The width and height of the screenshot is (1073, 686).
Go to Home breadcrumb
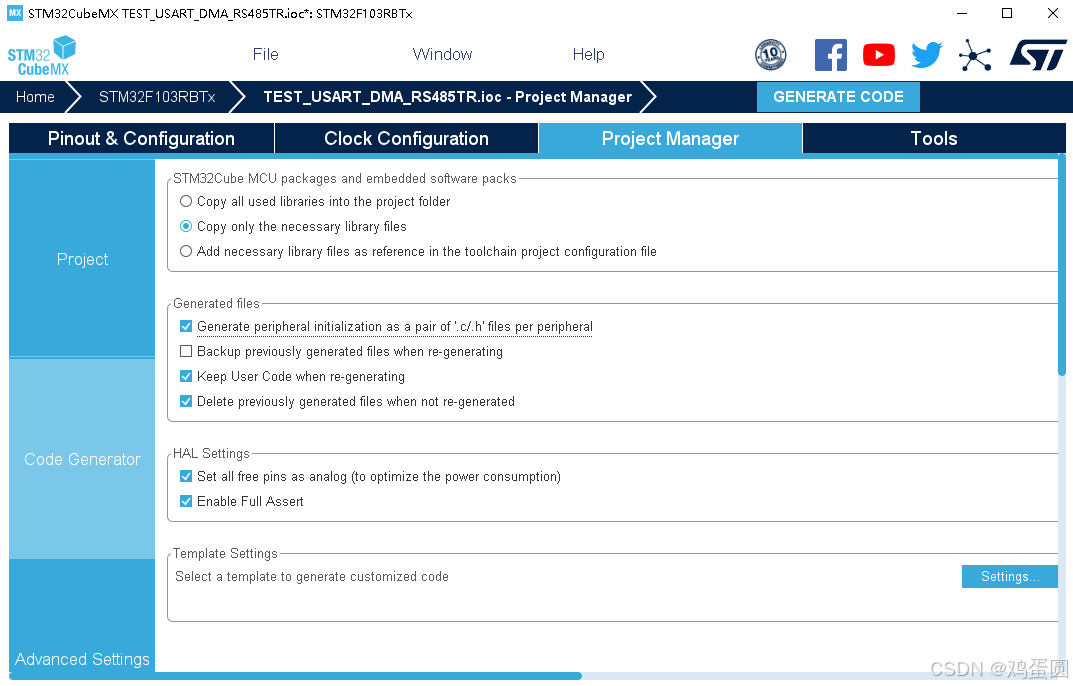pos(35,97)
